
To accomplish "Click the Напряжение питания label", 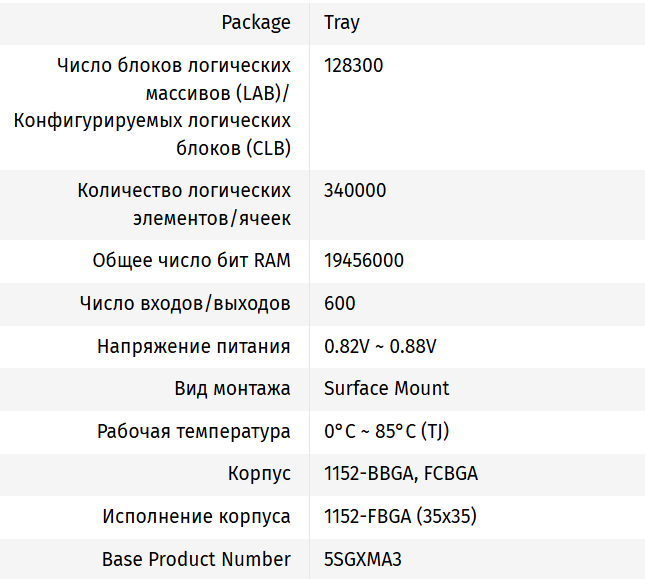I will tap(194, 346).
